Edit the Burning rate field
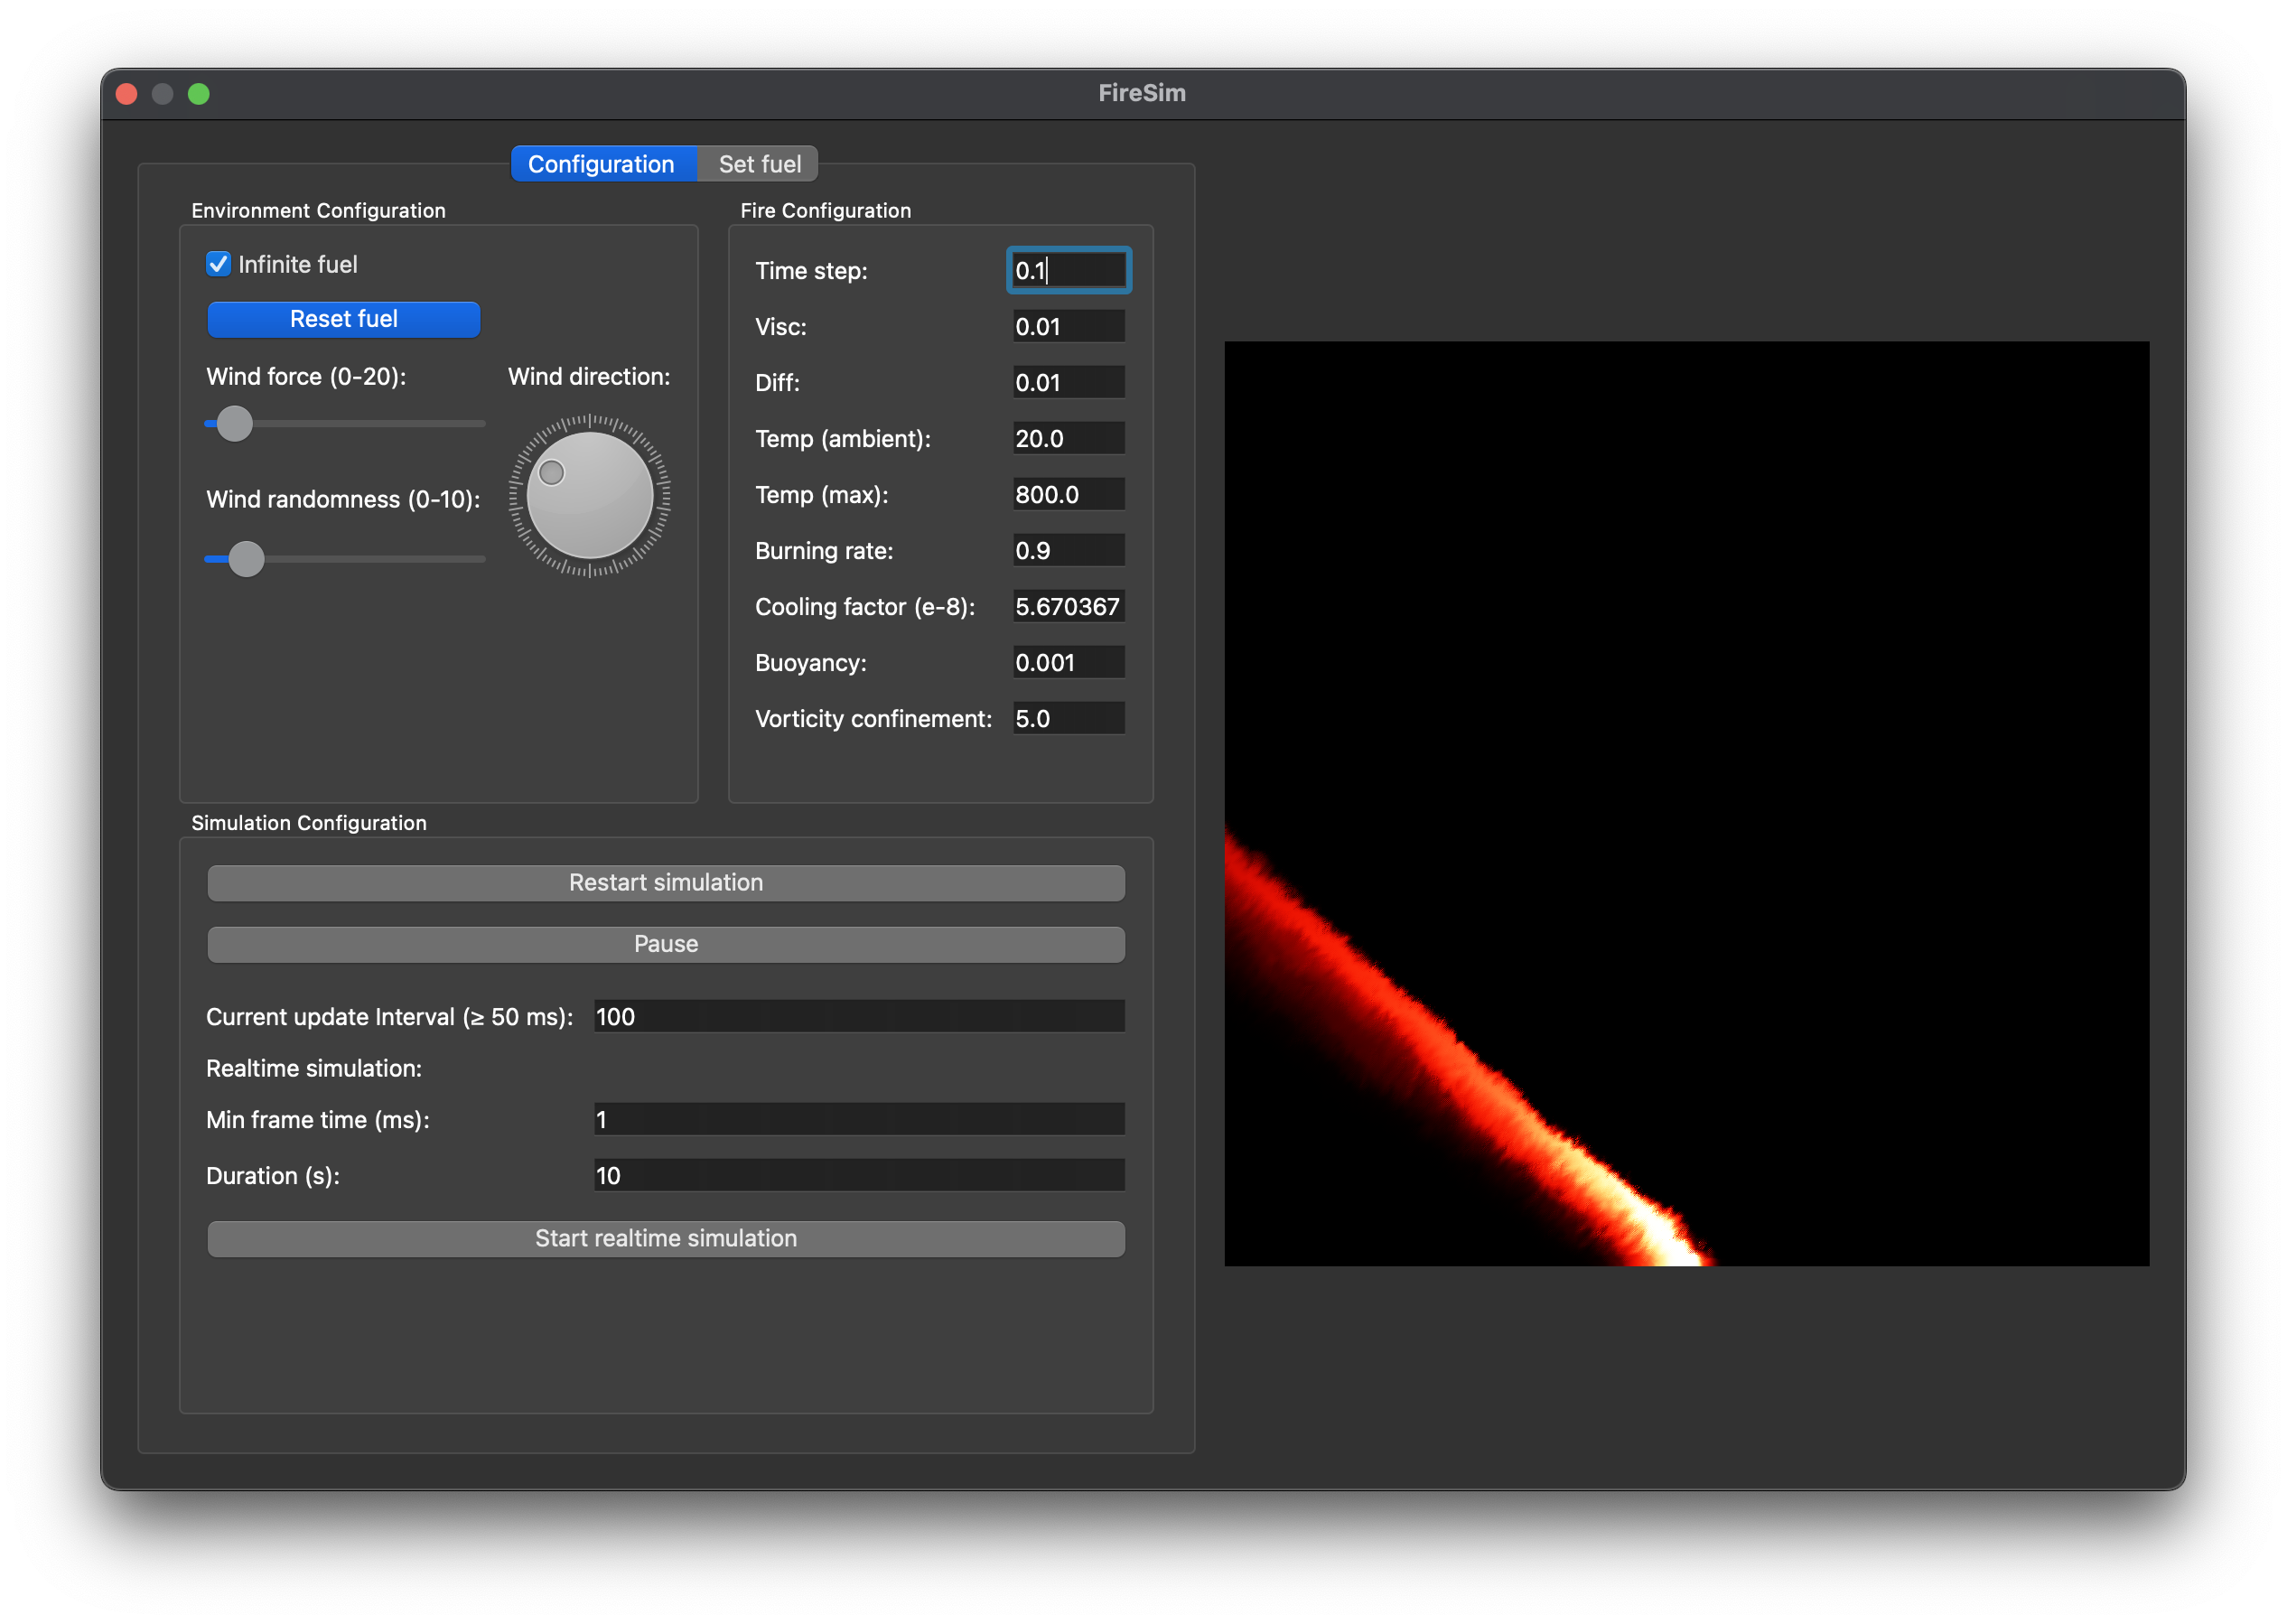This screenshot has width=2287, height=1624. [1068, 551]
